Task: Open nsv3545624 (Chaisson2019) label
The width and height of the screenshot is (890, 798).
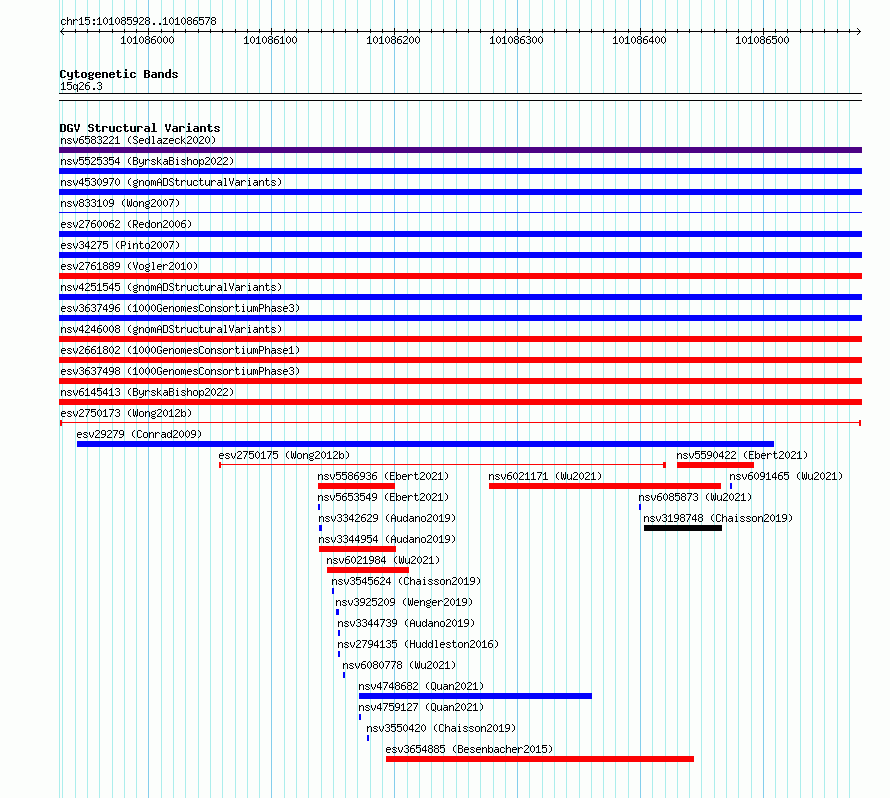Action: [406, 581]
